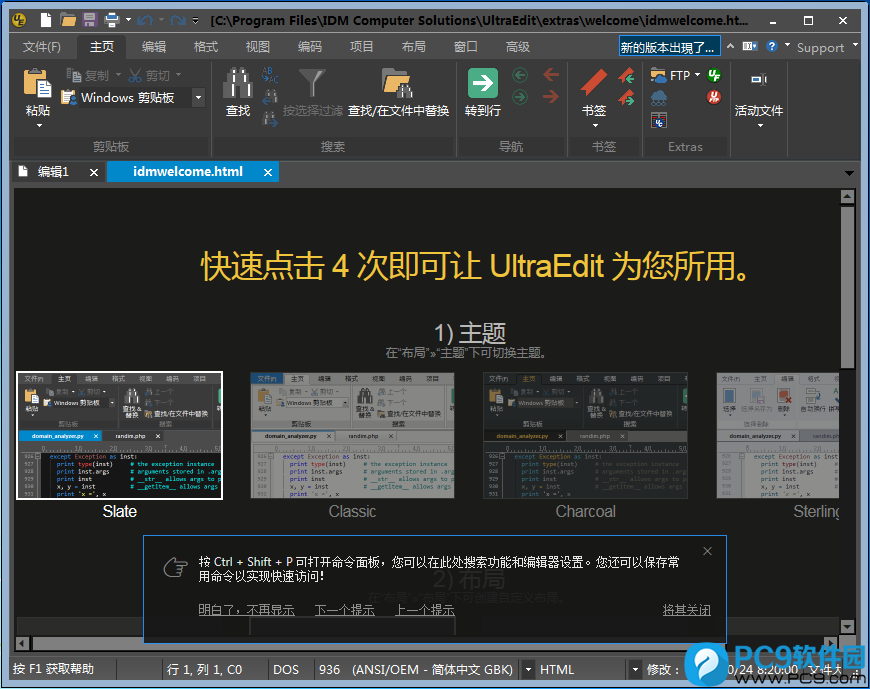Click the 上一个提示 previous tip link
Image resolution: width=870 pixels, height=689 pixels.
pos(425,610)
